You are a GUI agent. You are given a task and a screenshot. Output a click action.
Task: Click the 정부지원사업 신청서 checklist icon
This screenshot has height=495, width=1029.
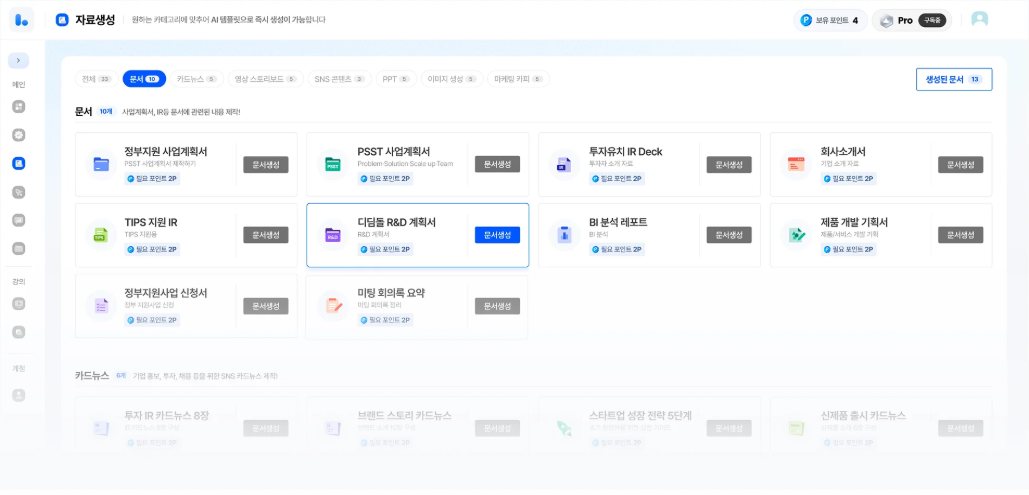tap(101, 306)
